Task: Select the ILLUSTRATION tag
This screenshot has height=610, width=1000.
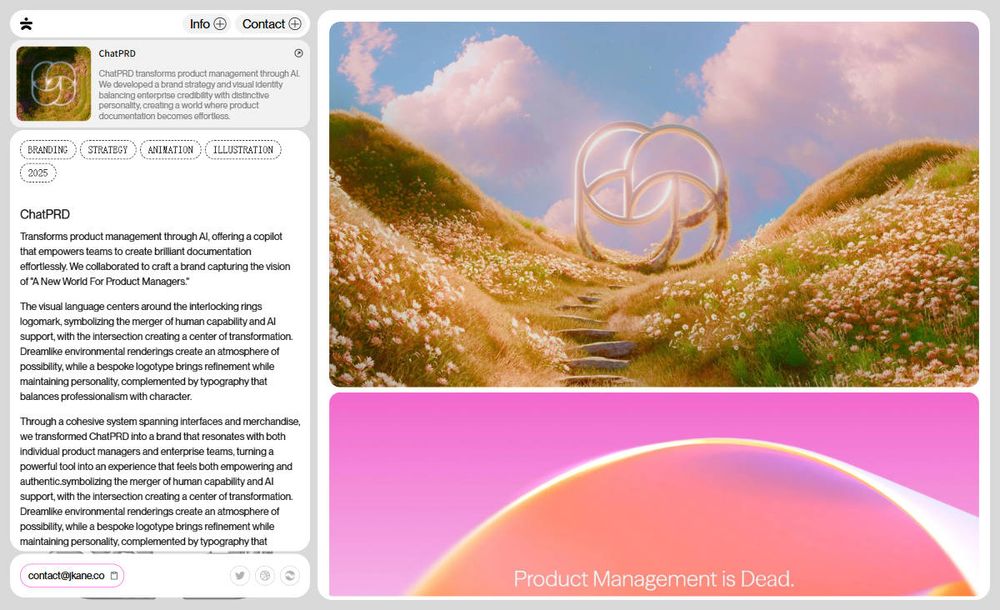Action: pos(243,150)
